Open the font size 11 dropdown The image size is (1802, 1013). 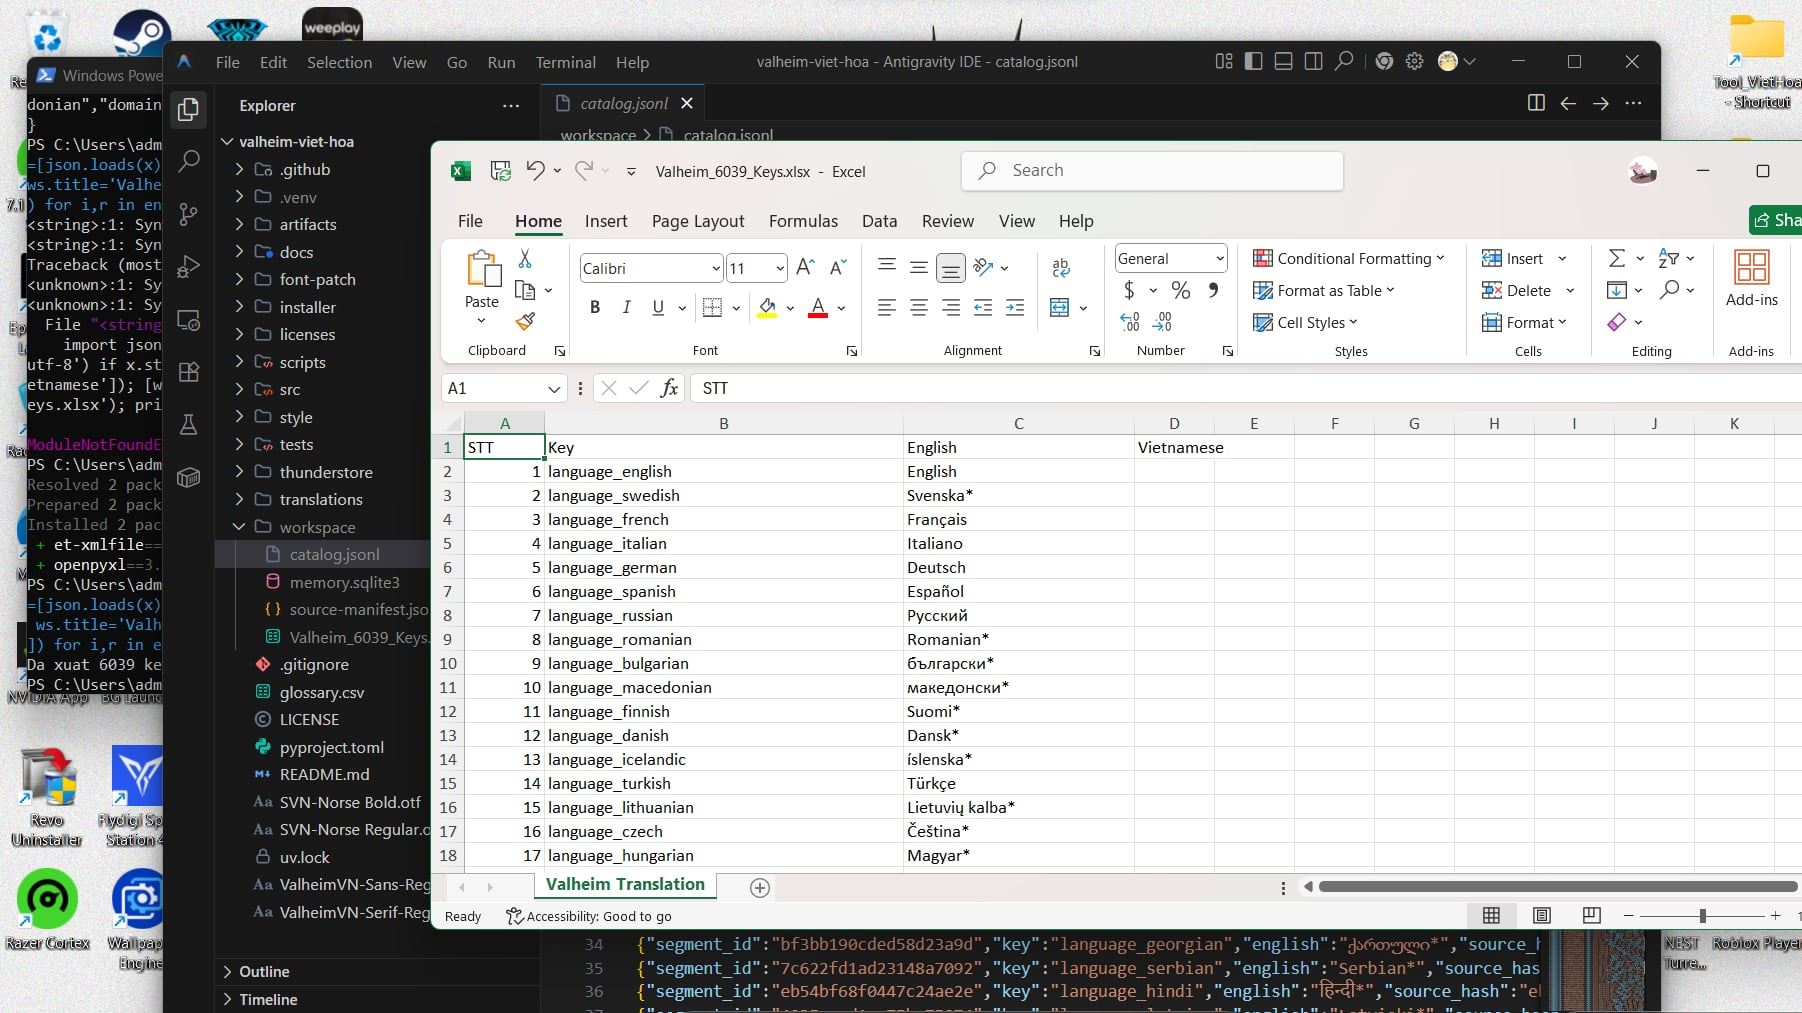click(780, 268)
